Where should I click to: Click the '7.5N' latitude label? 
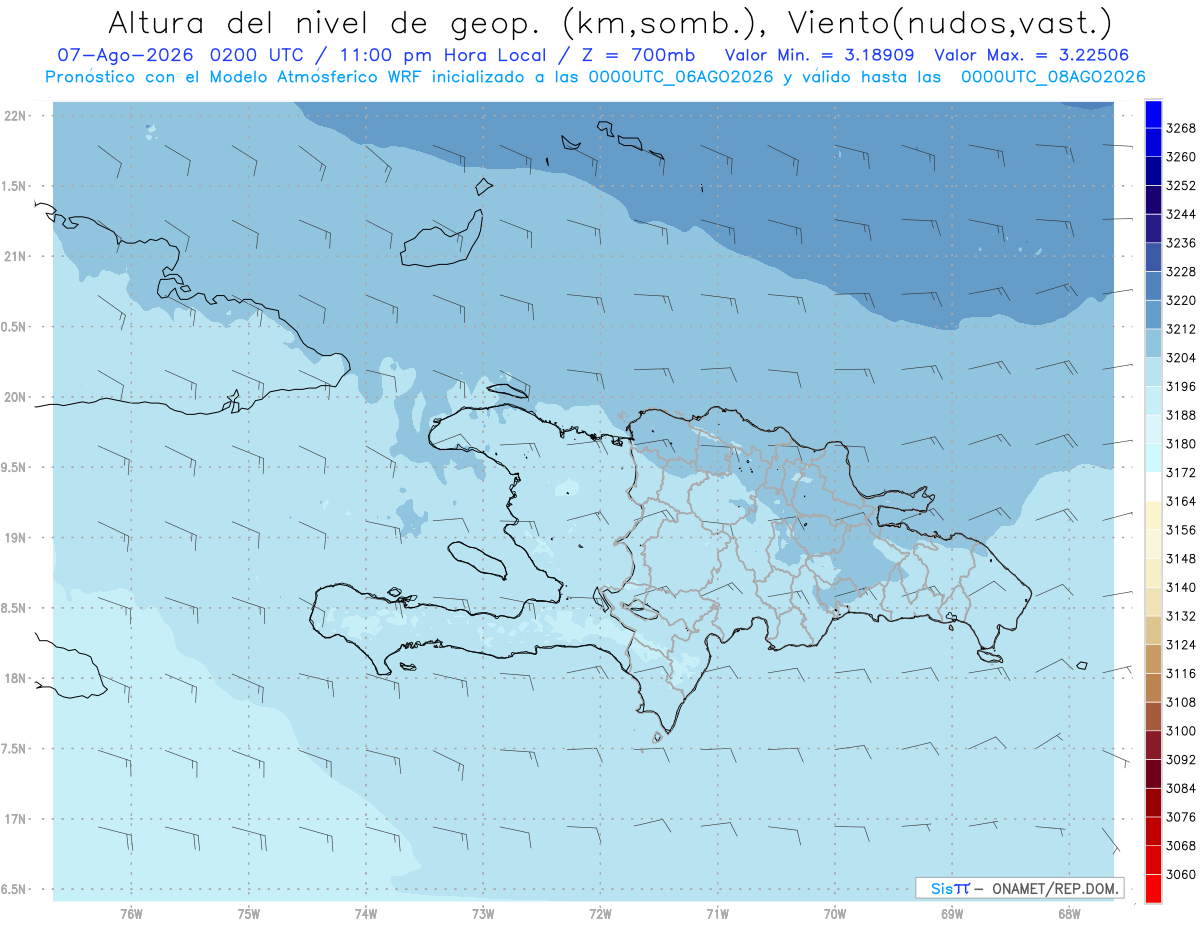coord(14,748)
